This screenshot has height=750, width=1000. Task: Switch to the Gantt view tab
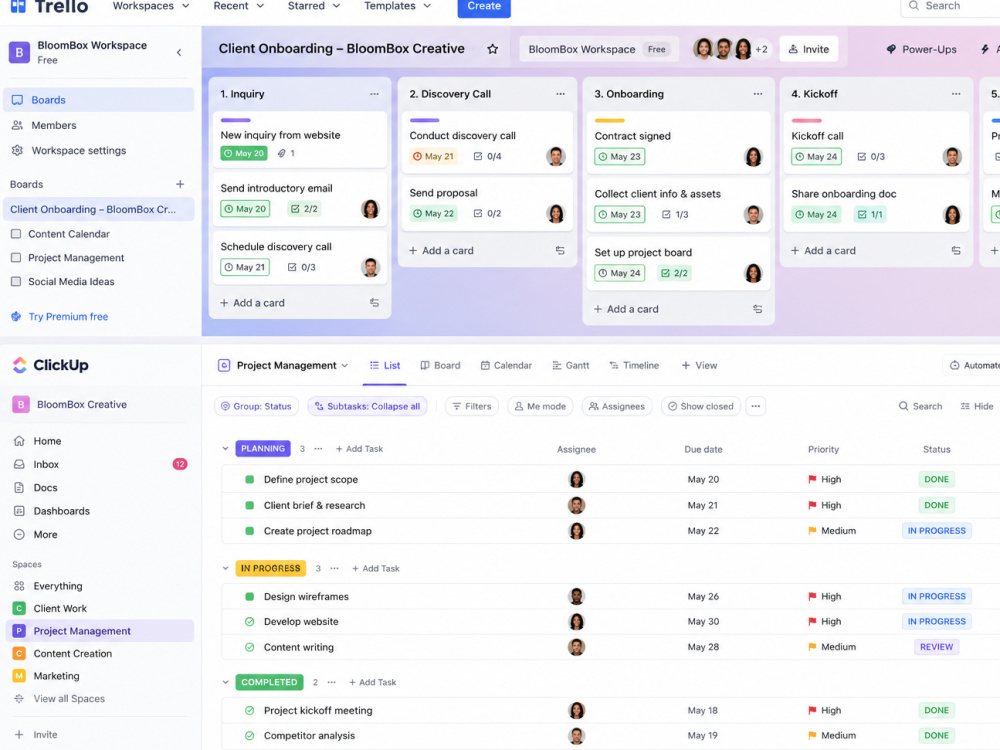pyautogui.click(x=570, y=365)
